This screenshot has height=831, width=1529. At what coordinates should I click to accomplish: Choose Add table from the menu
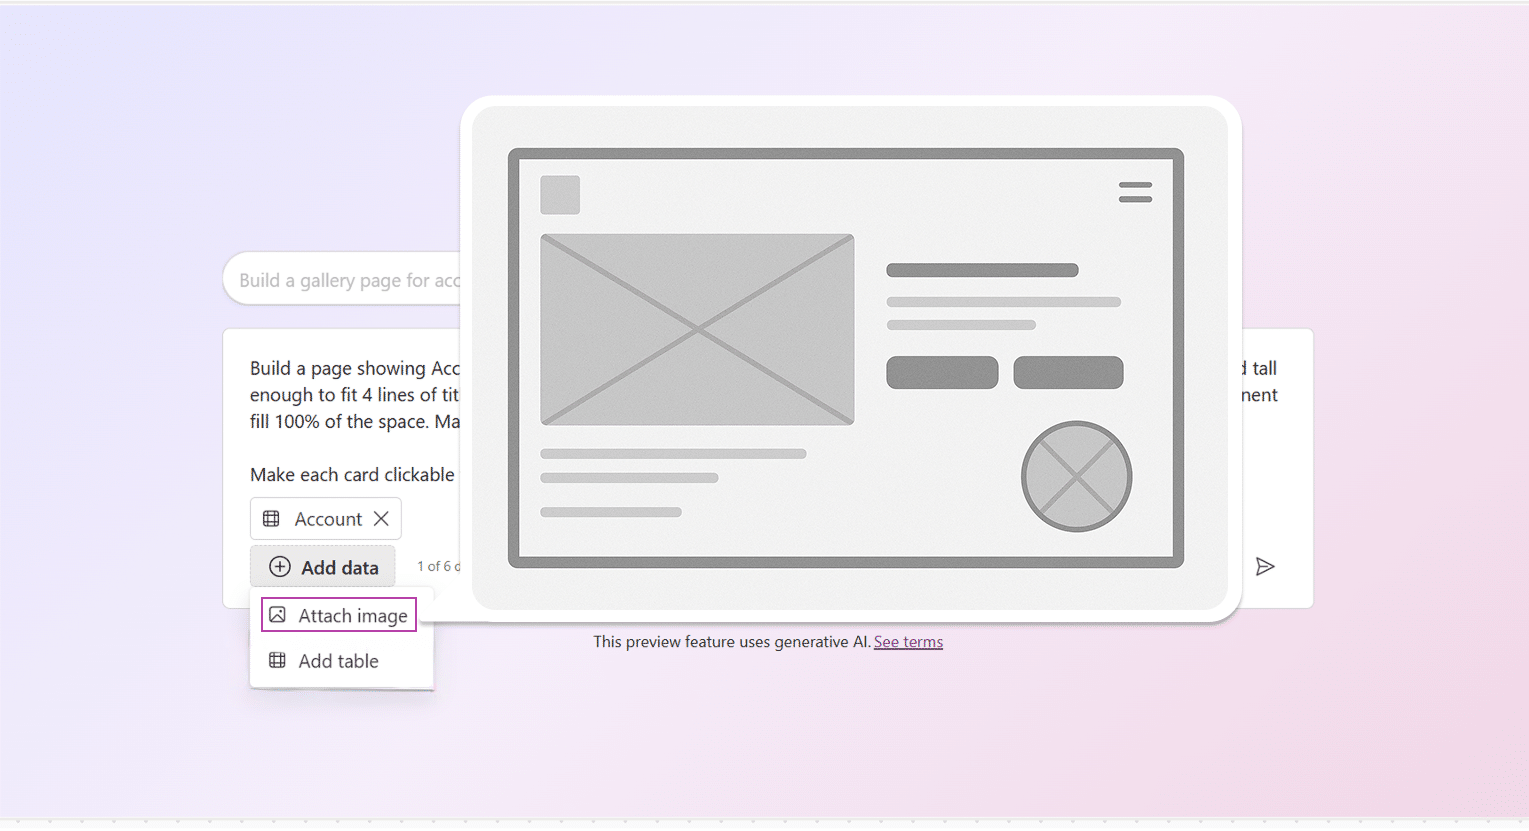tap(339, 661)
